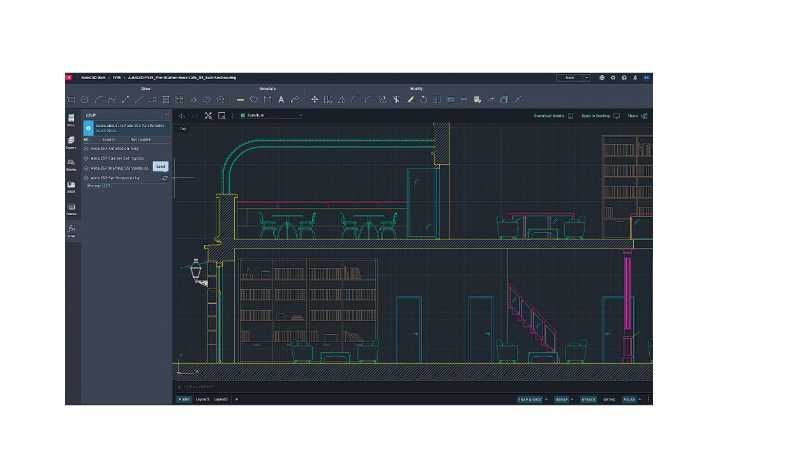Expand the OSNAP options arrow
The image size is (801, 472).
pyautogui.click(x=572, y=399)
